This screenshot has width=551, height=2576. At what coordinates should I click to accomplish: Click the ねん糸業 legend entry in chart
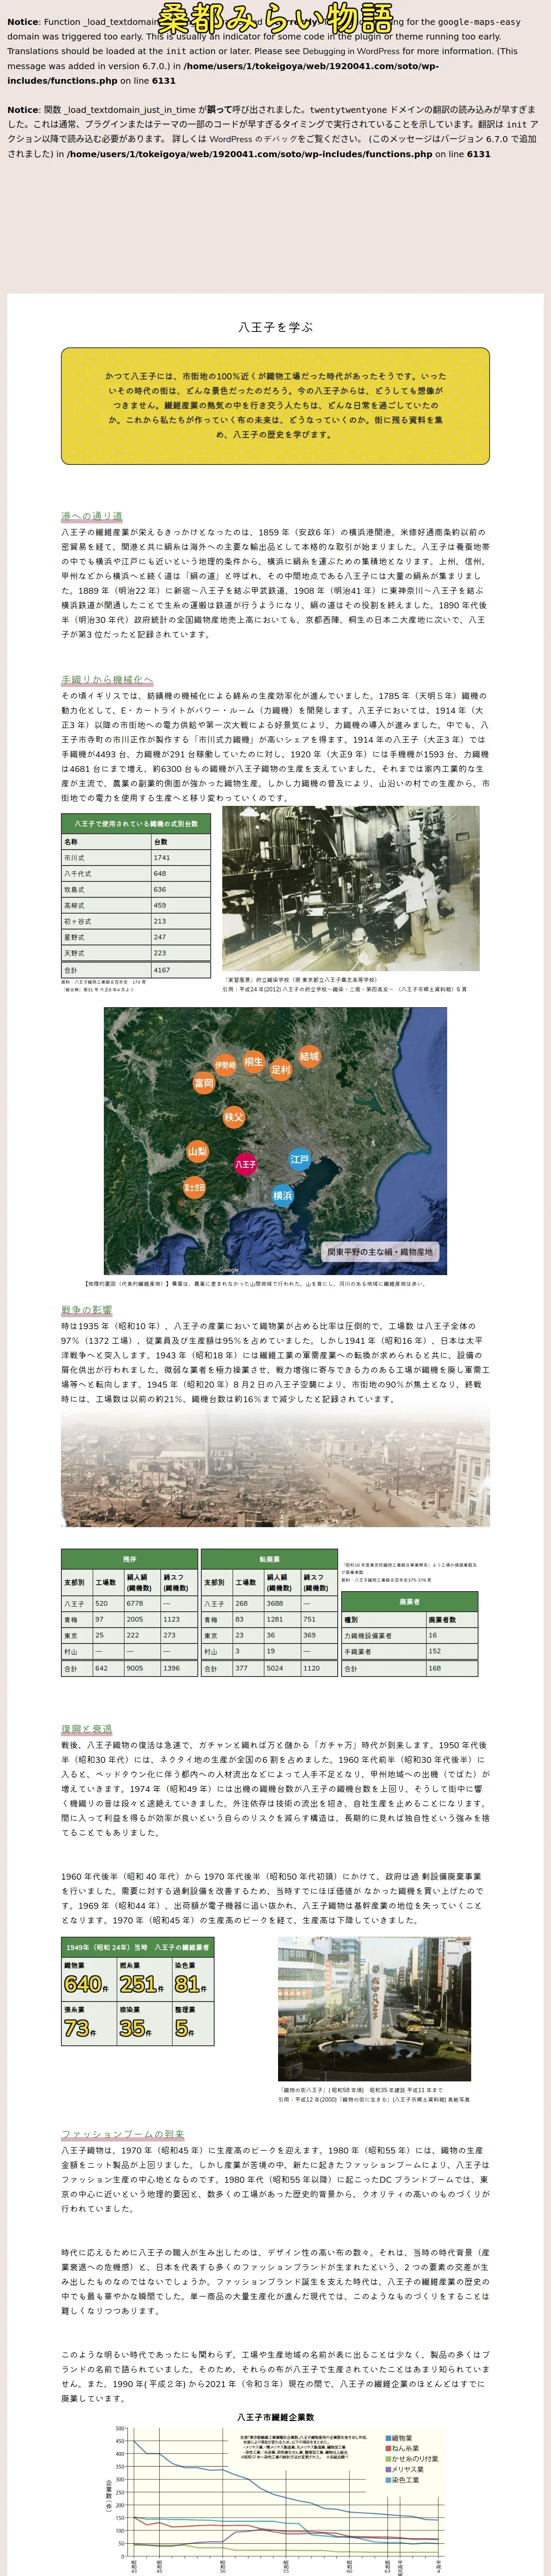(x=402, y=2449)
